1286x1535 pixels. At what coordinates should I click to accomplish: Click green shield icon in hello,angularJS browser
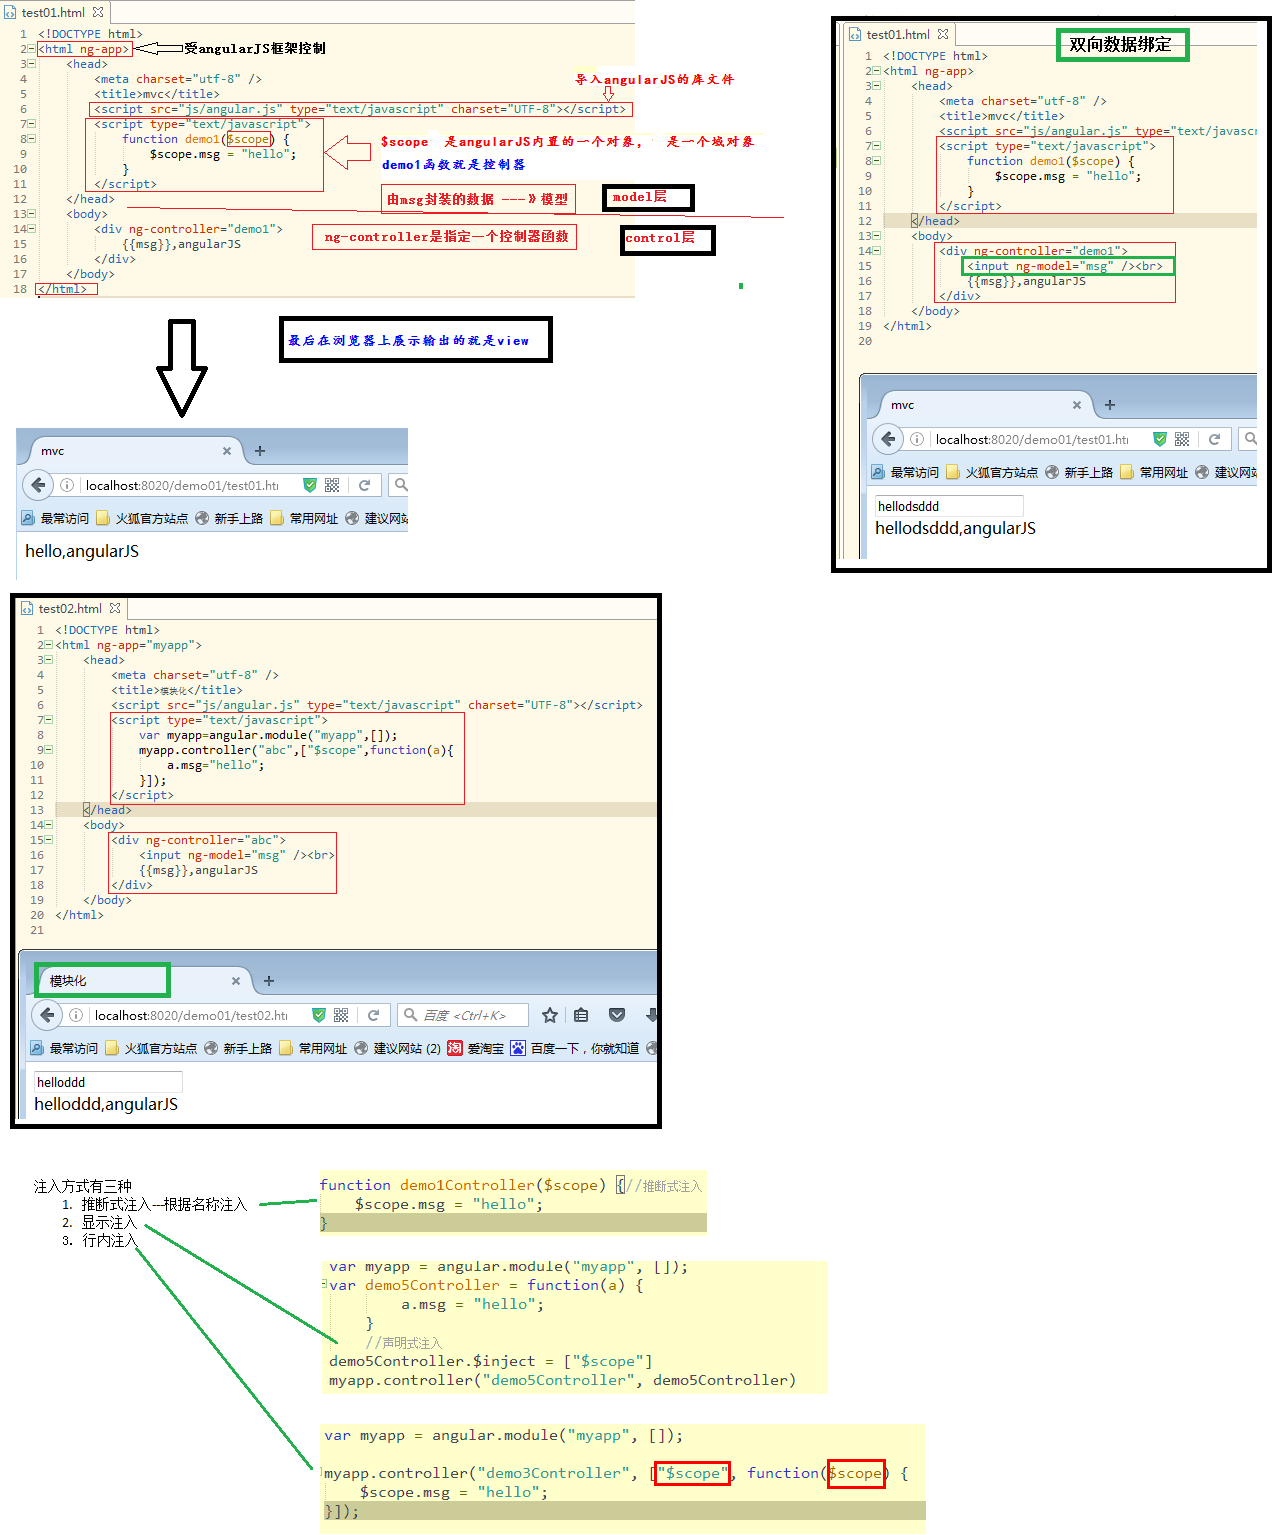pos(310,485)
